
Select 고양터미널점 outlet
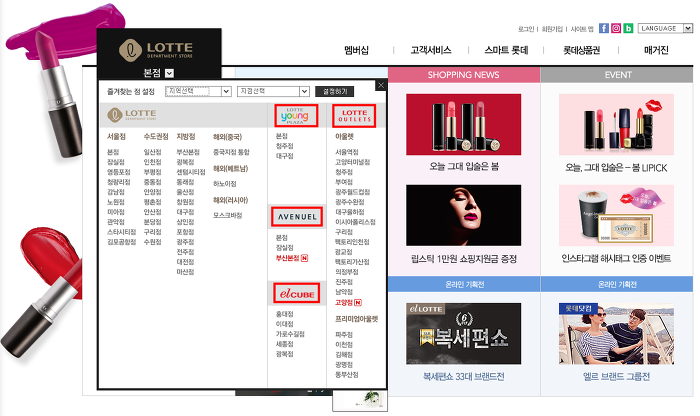[x=352, y=162]
